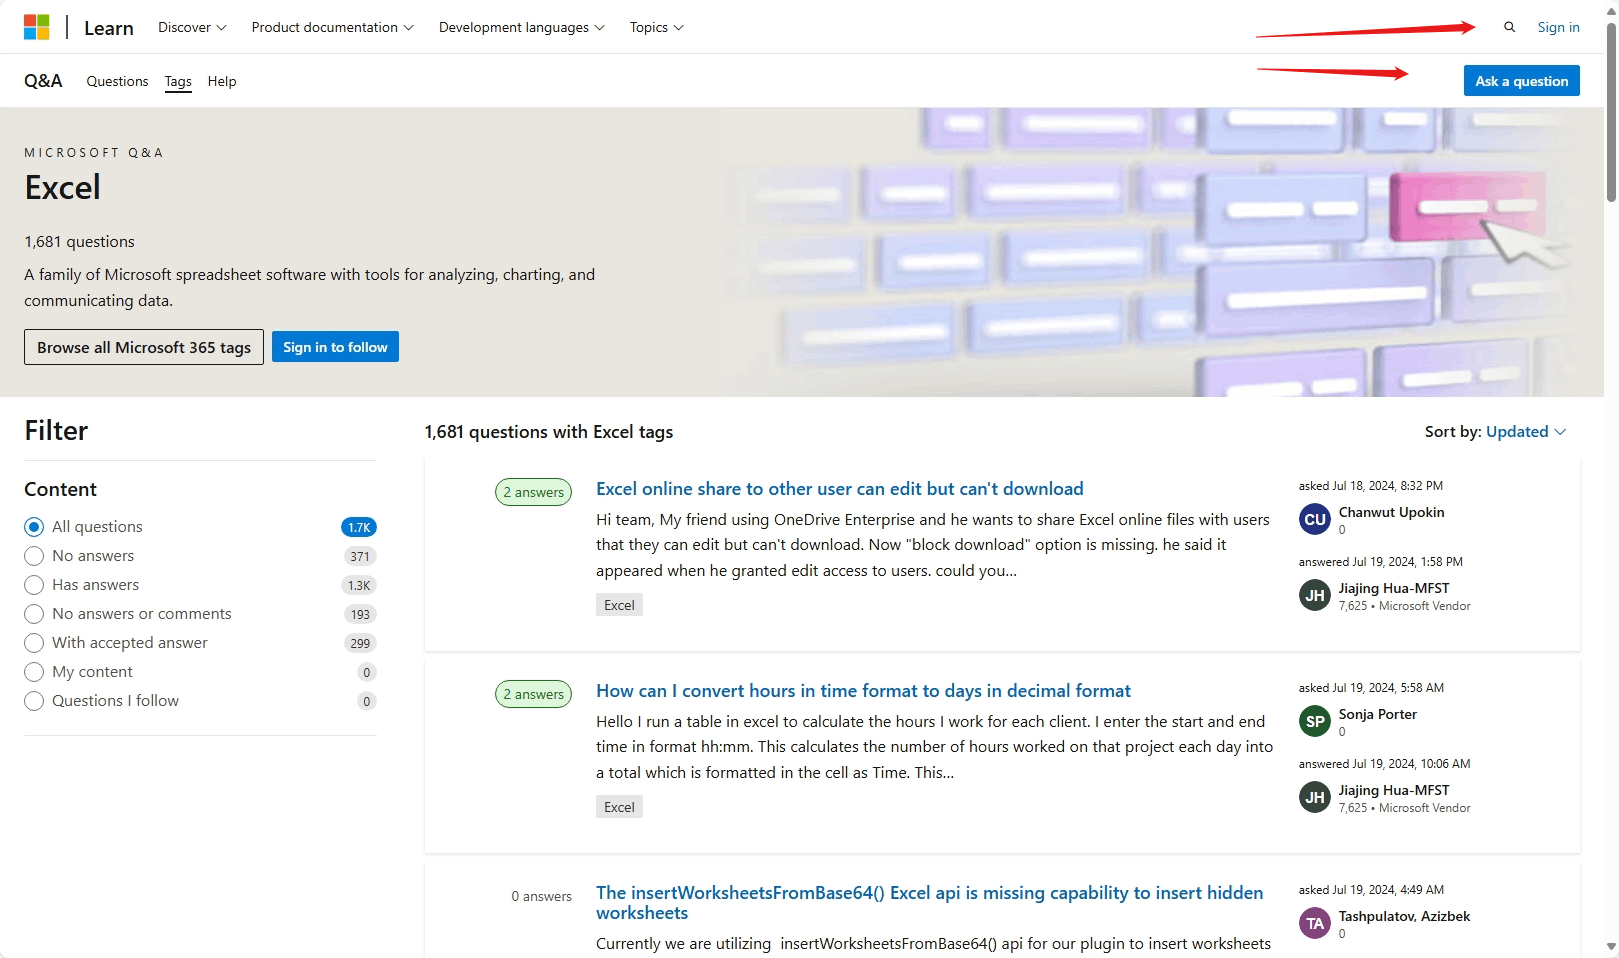
Task: Select Questions I follow filter
Action: click(x=34, y=701)
